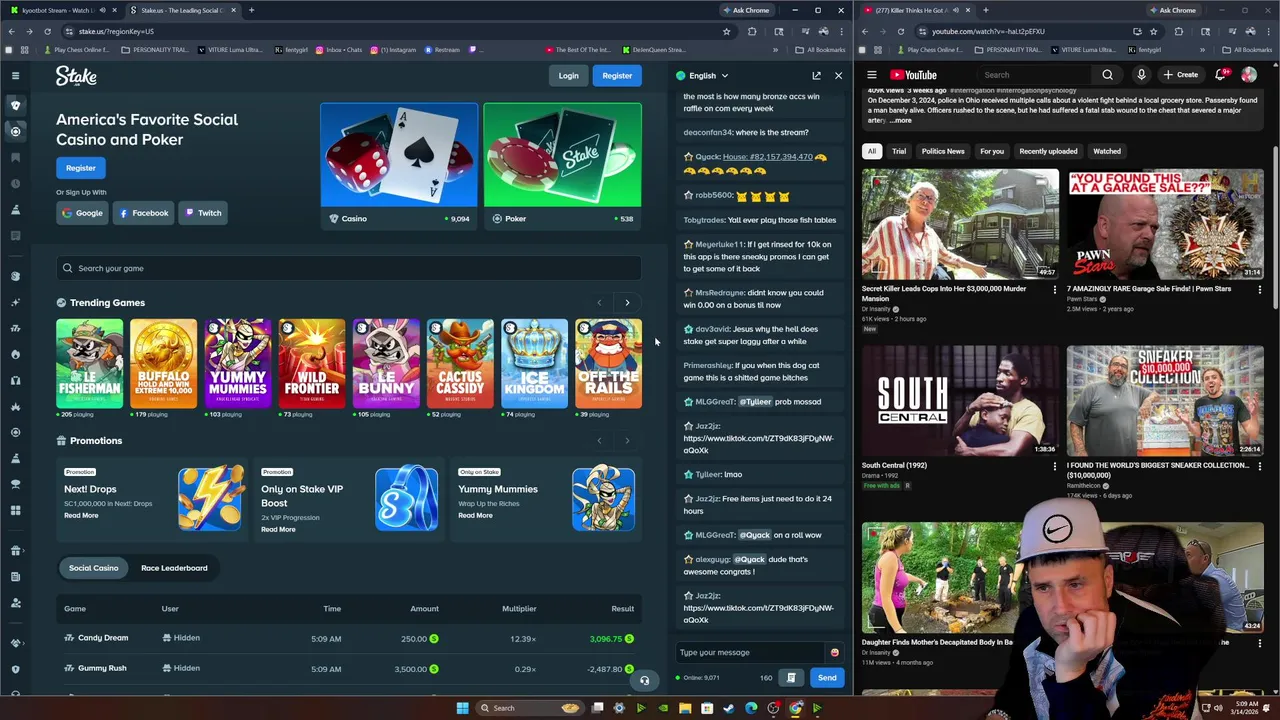This screenshot has width=1280, height=720.
Task: Expand video description with ...more
Action: [900, 120]
